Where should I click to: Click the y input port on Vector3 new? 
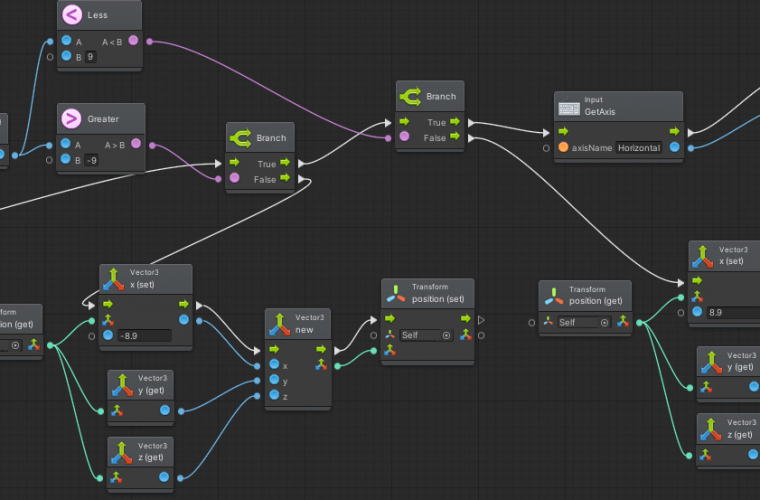point(273,381)
